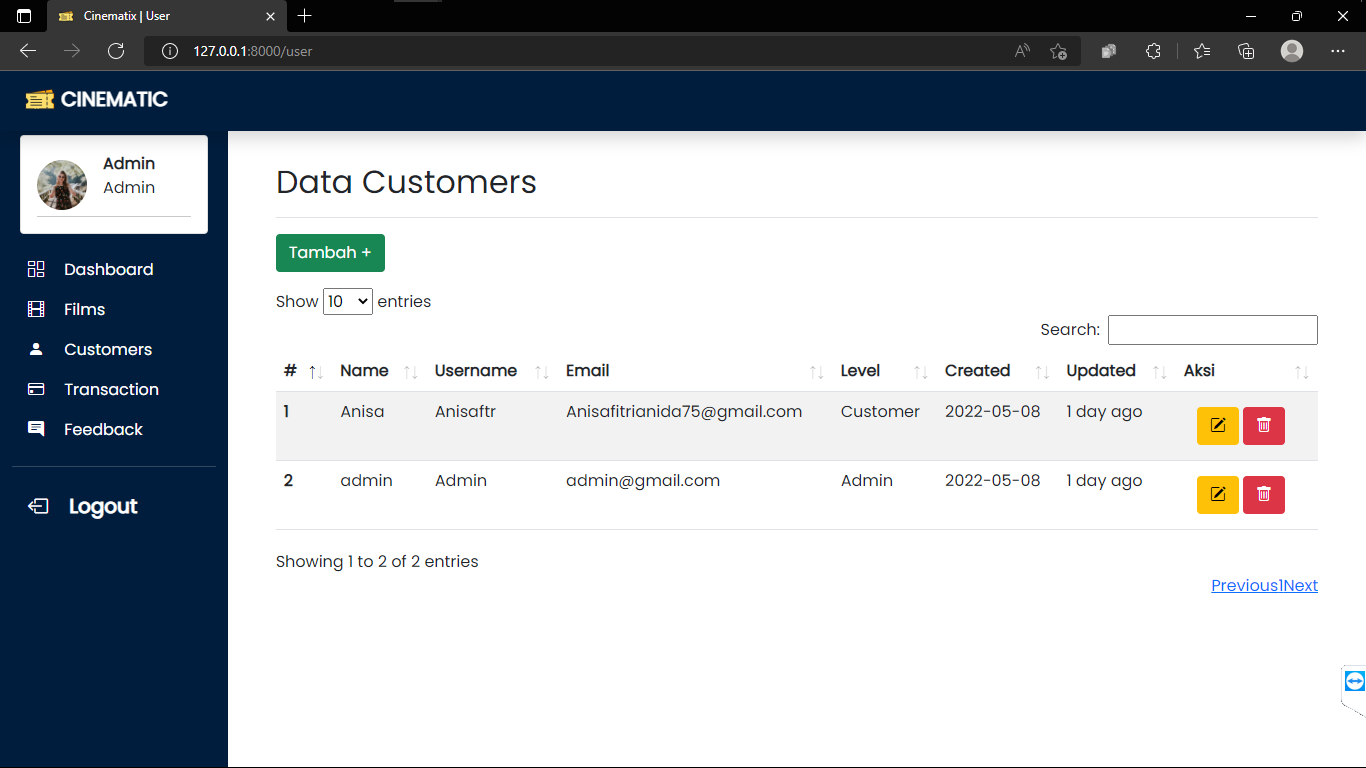This screenshot has width=1366, height=768.
Task: Go back with the browser back arrow
Action: [28, 51]
